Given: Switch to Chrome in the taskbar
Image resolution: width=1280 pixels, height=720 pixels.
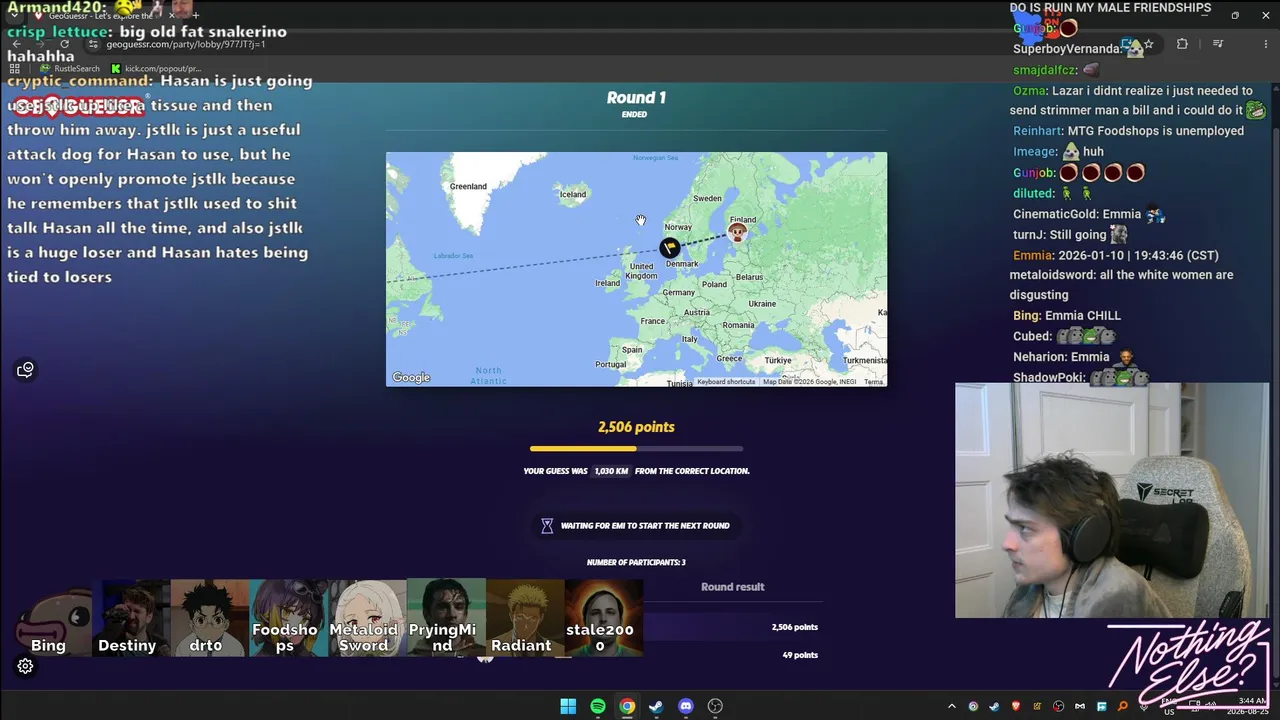Looking at the screenshot, I should [x=626, y=706].
